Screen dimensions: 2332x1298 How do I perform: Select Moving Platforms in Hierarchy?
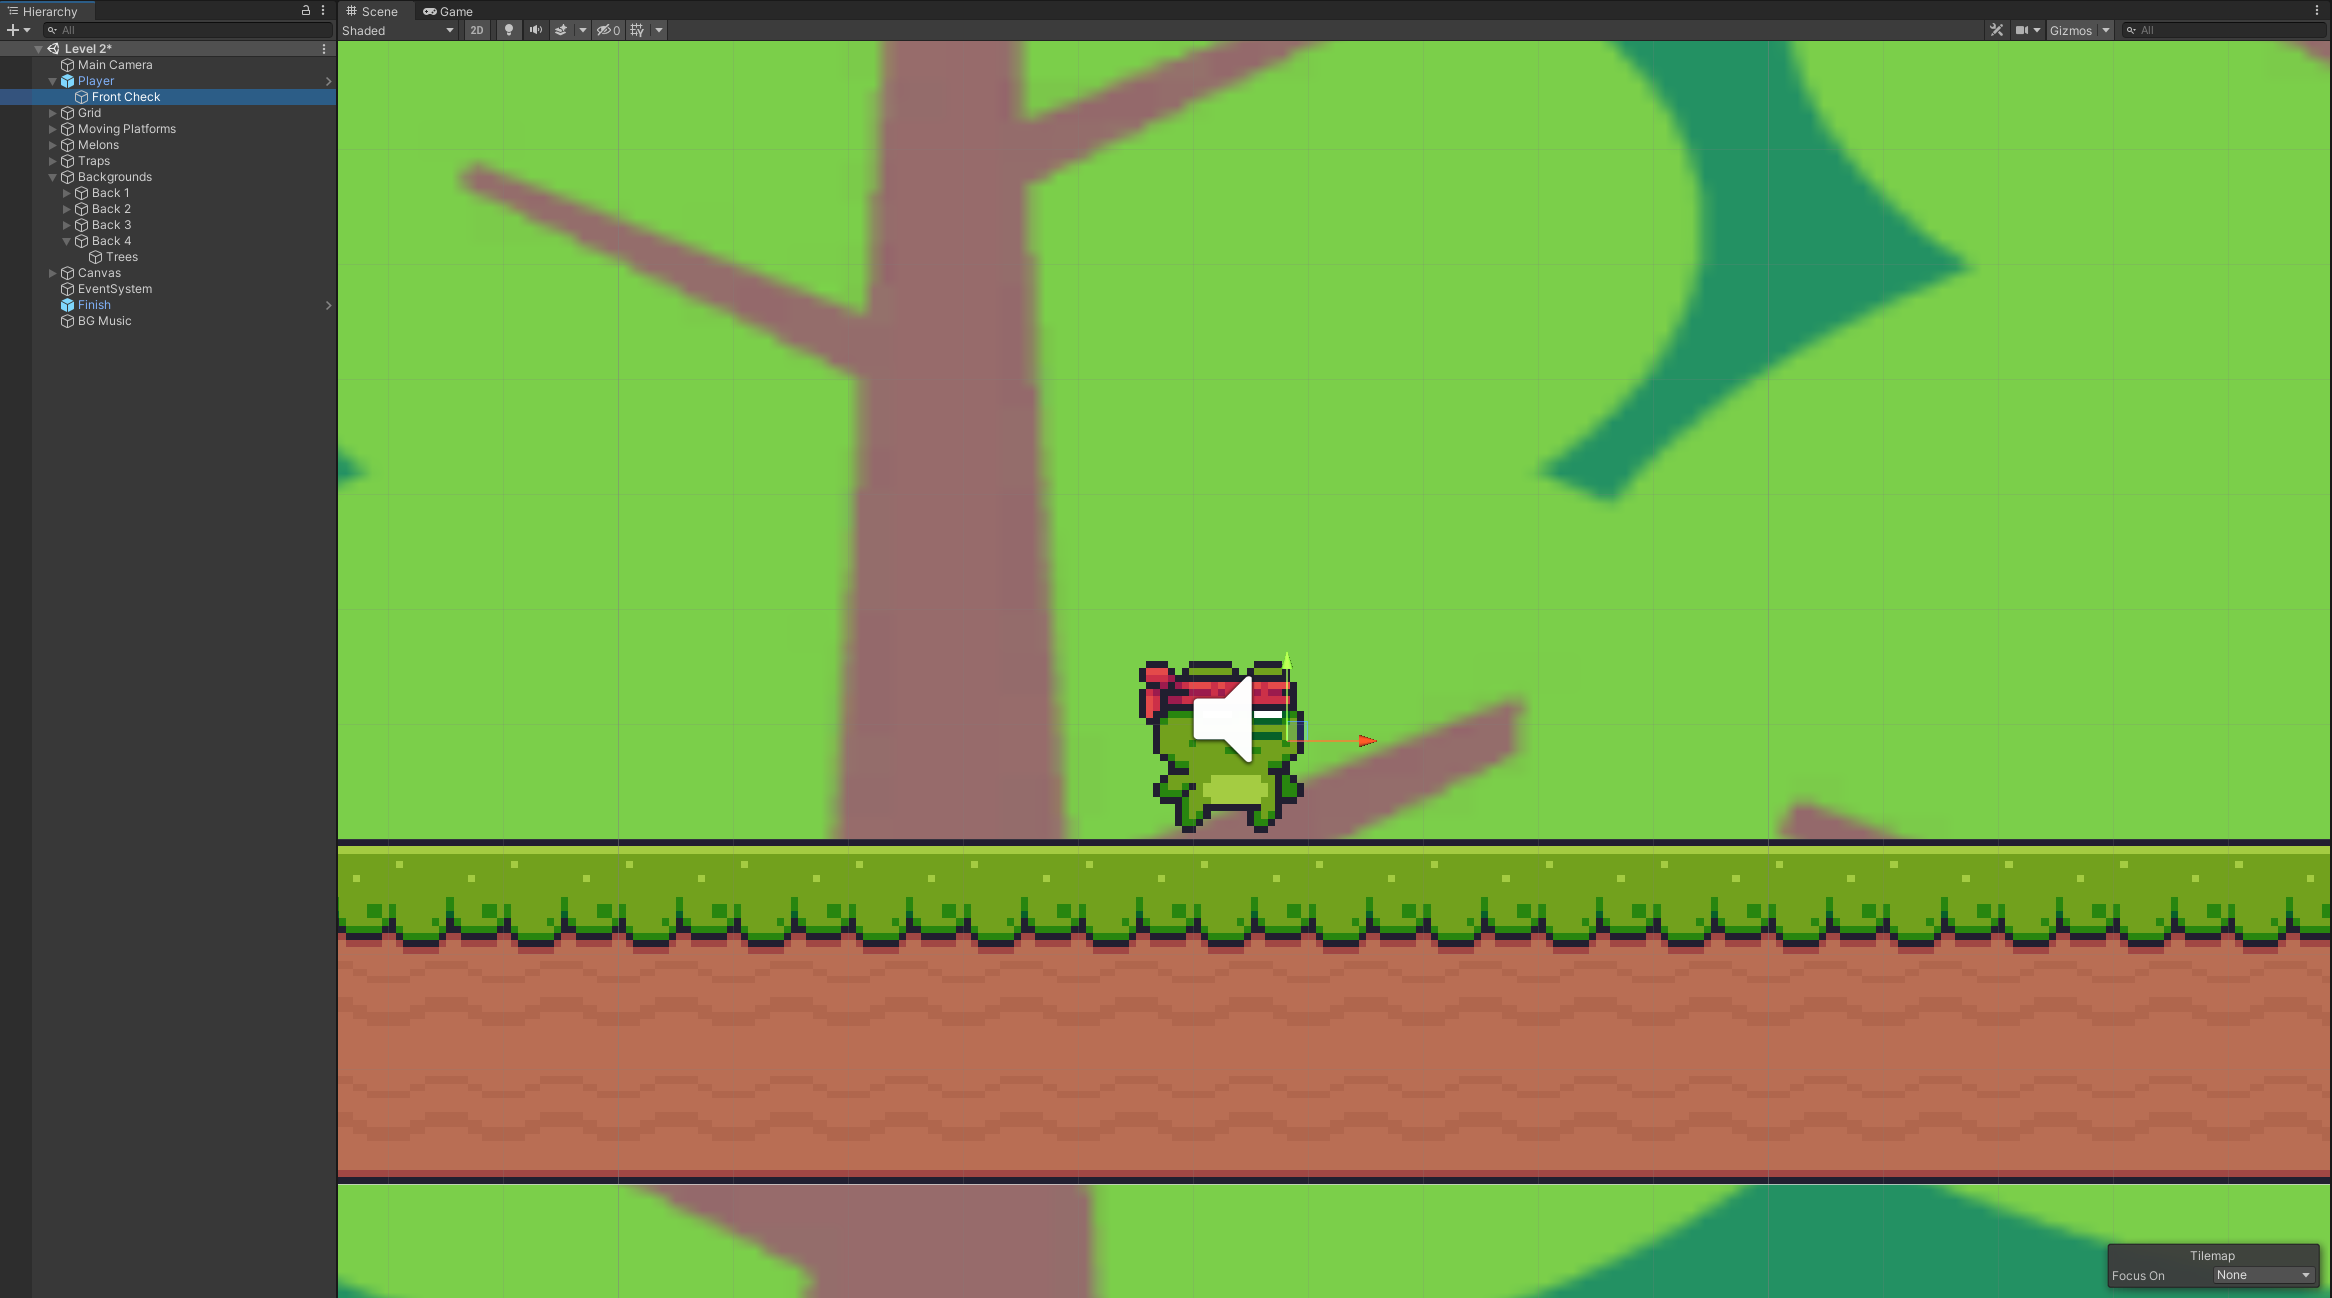(x=127, y=129)
